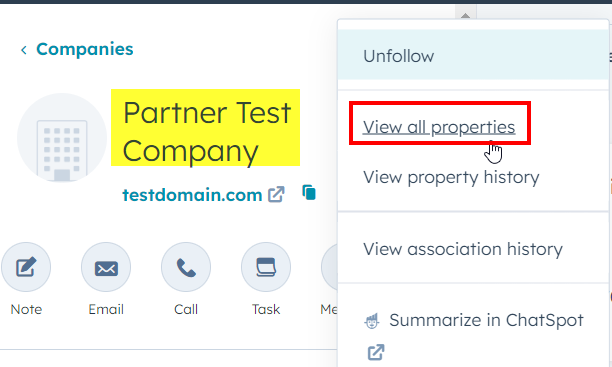Choose View association history
Image resolution: width=612 pixels, height=367 pixels.
pyautogui.click(x=463, y=249)
